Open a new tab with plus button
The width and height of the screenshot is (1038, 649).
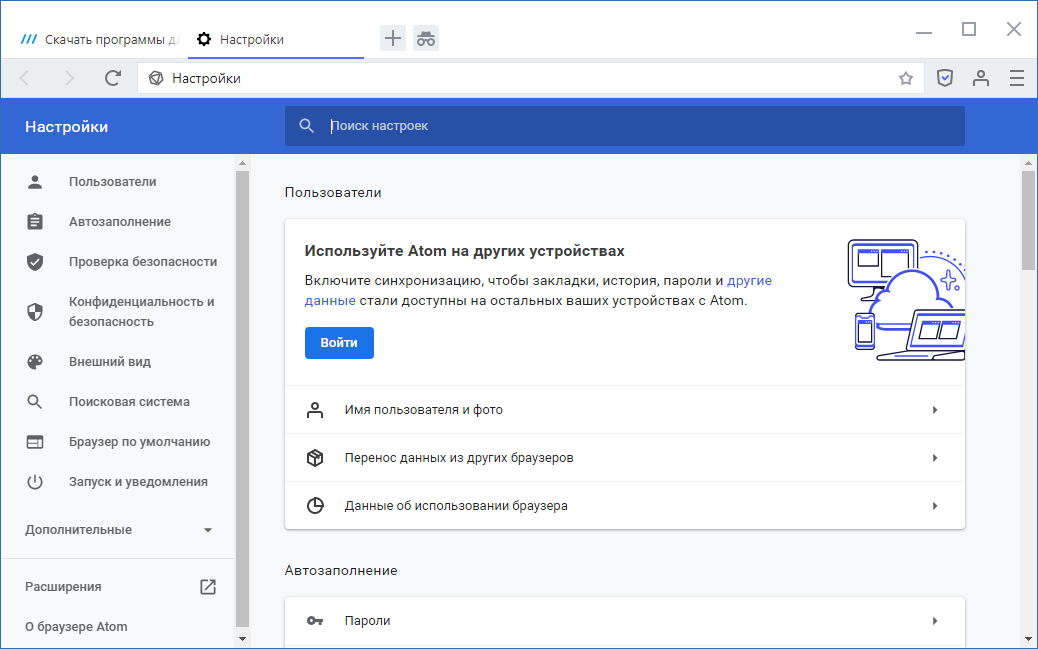[x=393, y=38]
